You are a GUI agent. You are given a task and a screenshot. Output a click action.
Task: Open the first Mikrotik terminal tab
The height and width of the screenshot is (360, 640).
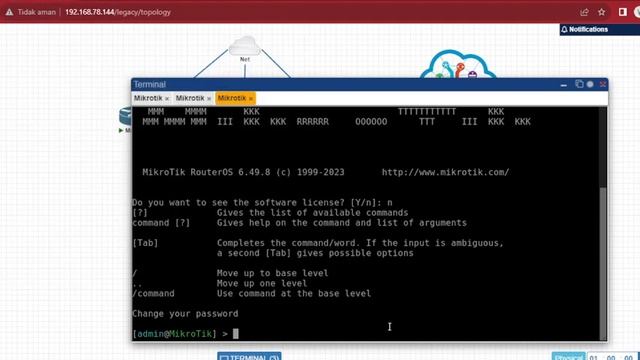(148, 98)
